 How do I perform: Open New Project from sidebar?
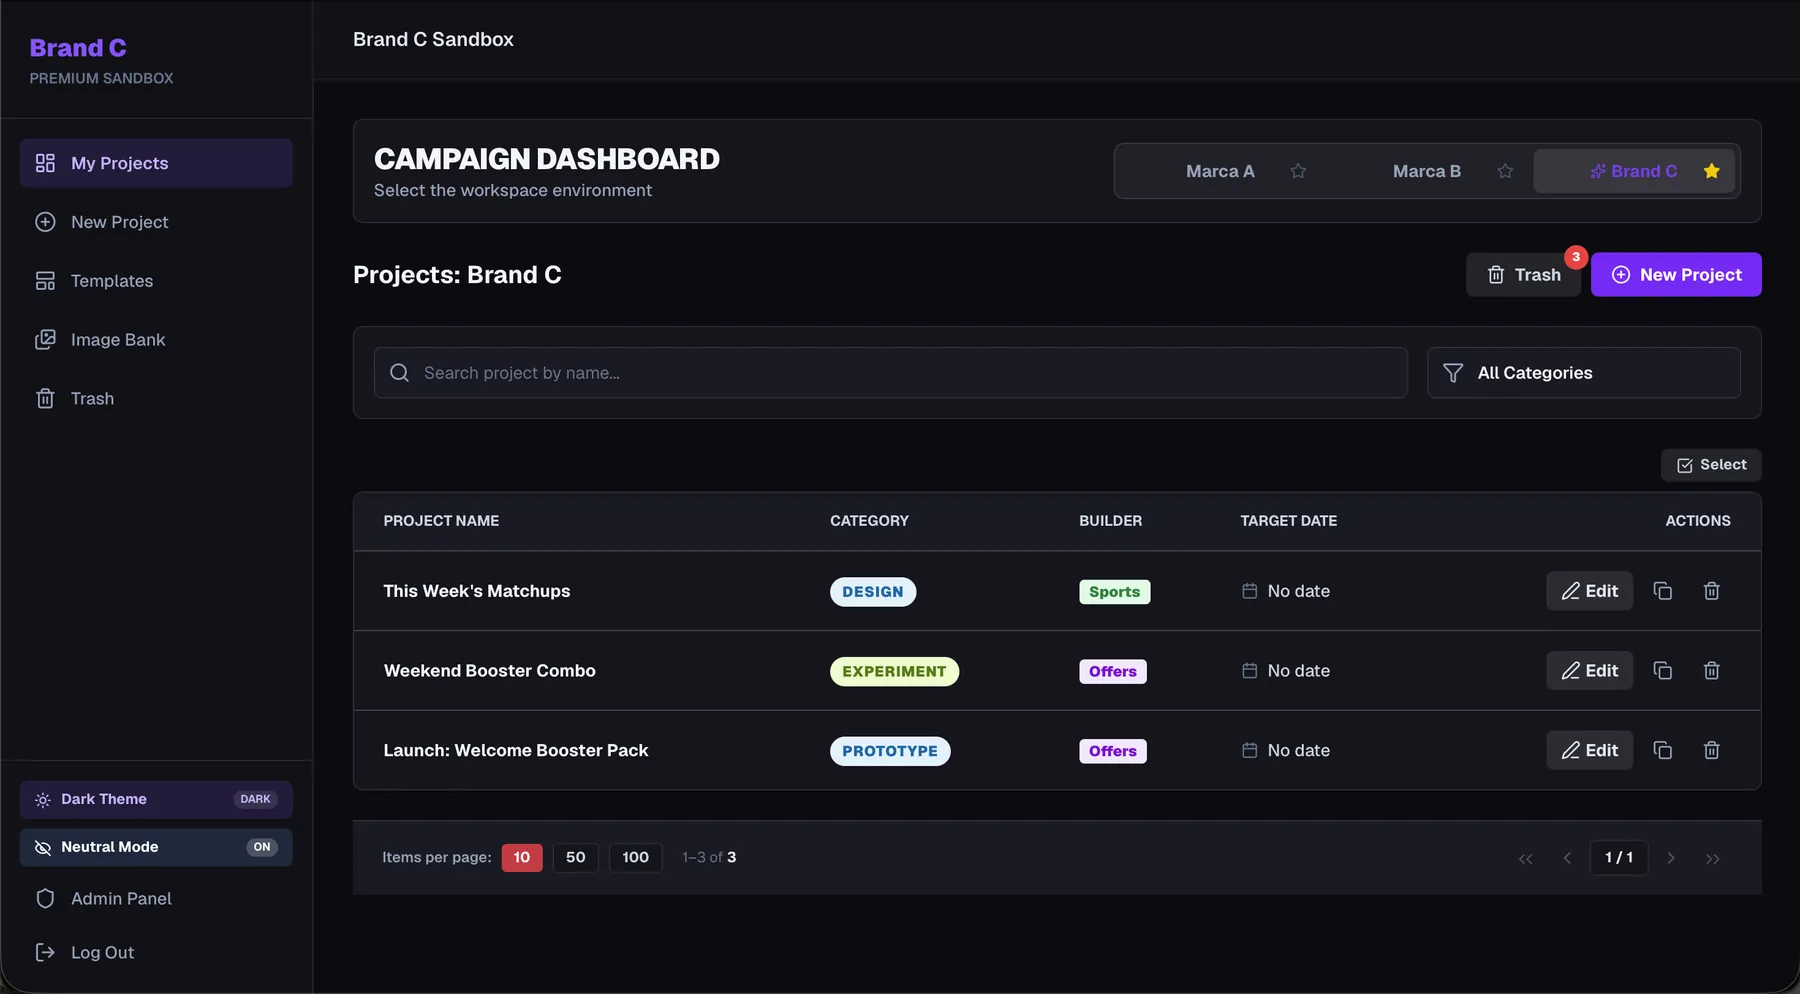[156, 222]
